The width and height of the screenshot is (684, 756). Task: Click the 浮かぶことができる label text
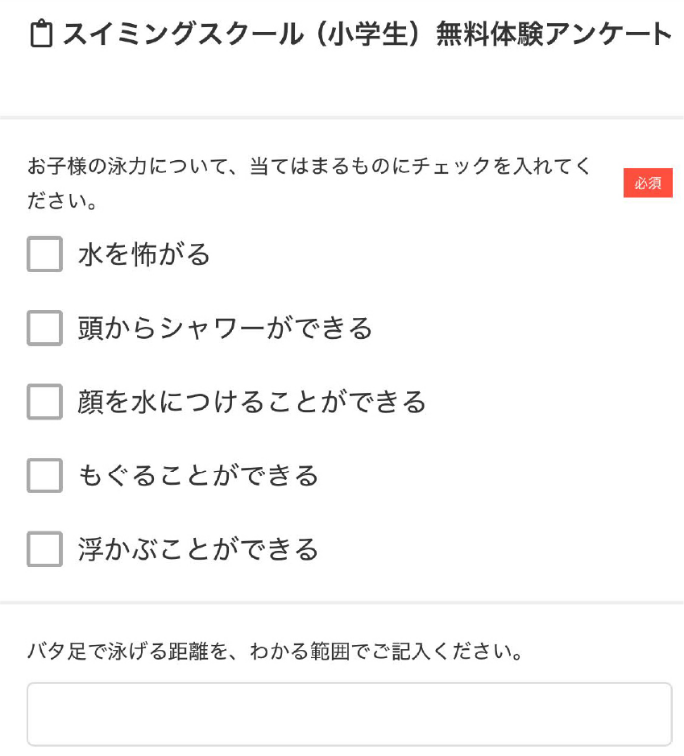[198, 549]
